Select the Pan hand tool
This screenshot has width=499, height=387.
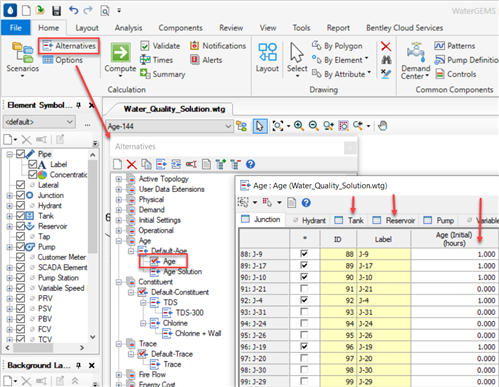click(383, 126)
